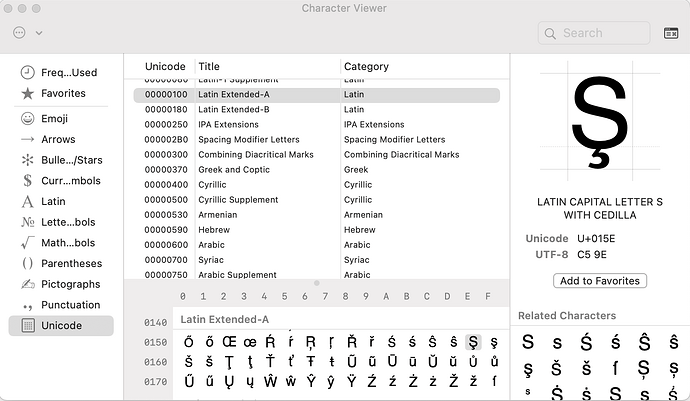Click the Add to Favorites button

(x=599, y=281)
